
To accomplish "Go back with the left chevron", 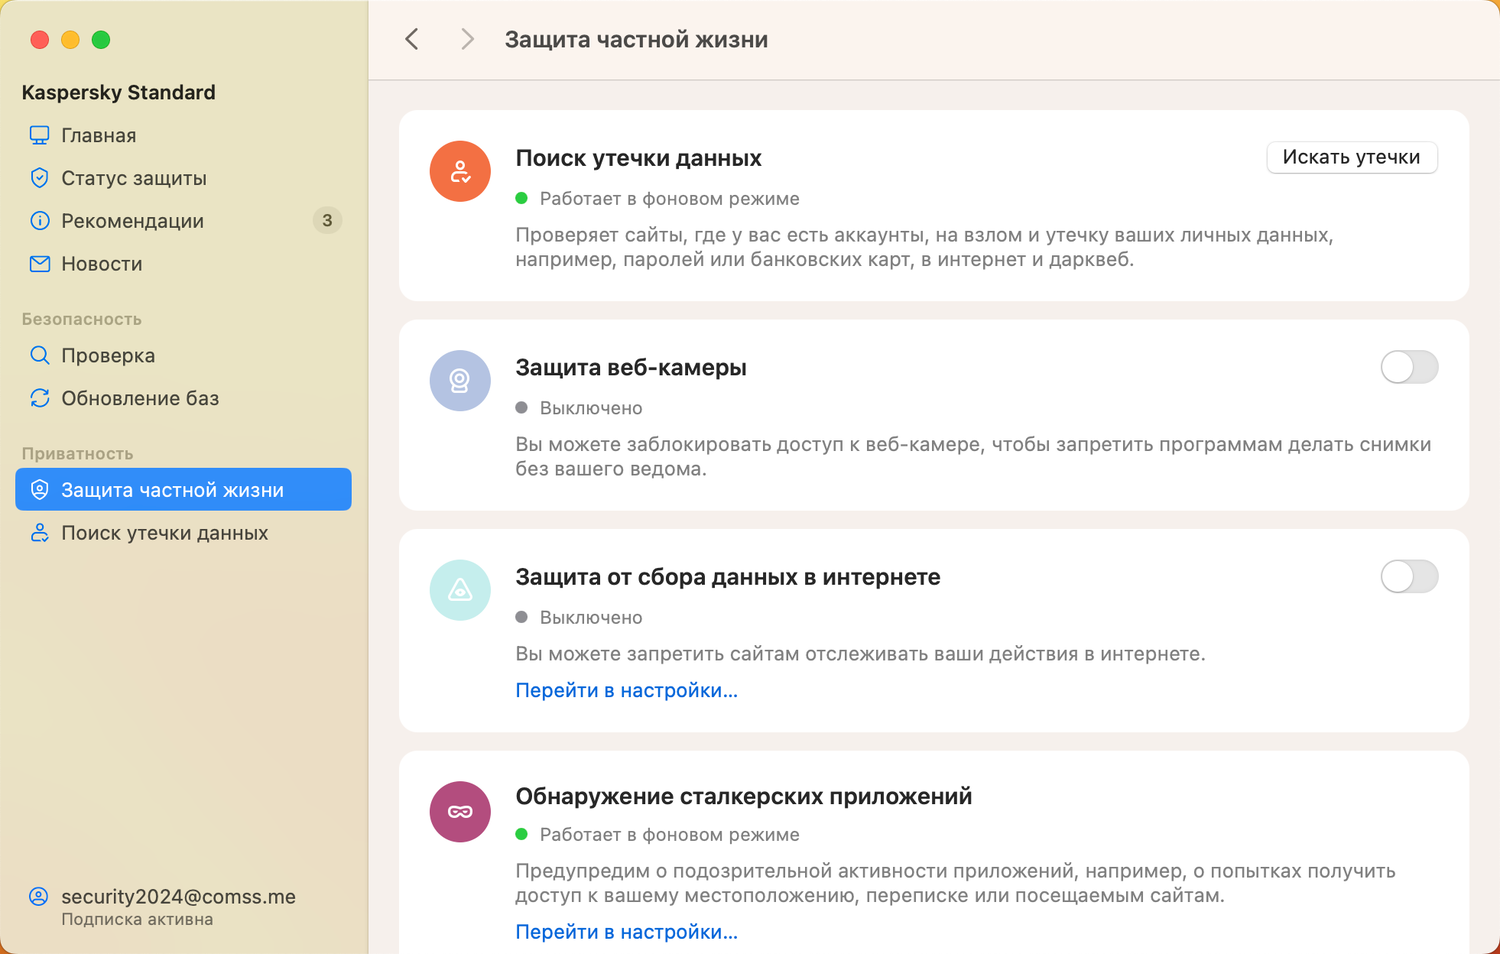I will coord(412,39).
